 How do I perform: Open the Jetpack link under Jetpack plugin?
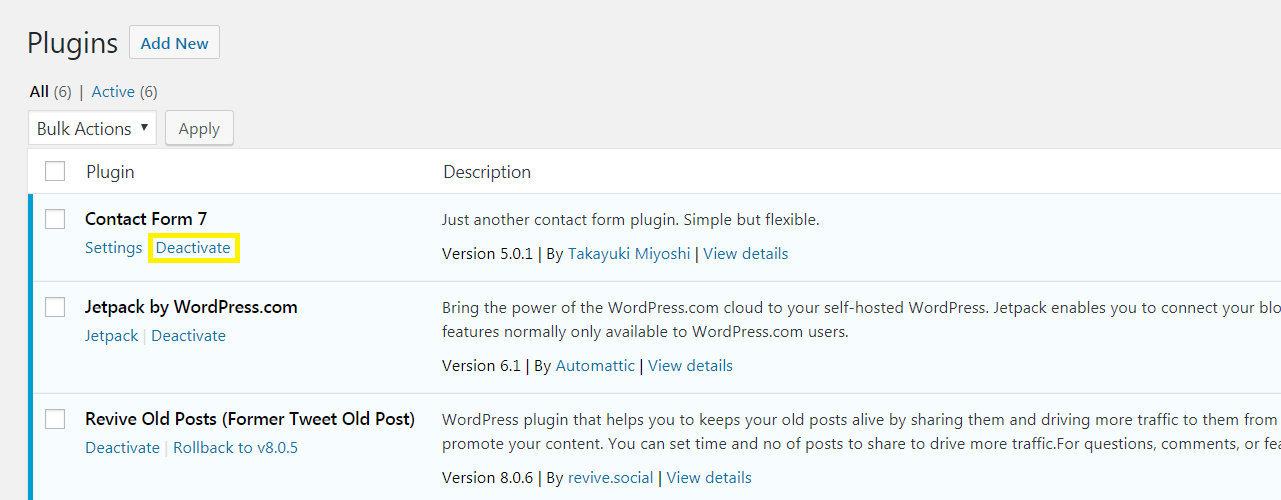pos(112,336)
